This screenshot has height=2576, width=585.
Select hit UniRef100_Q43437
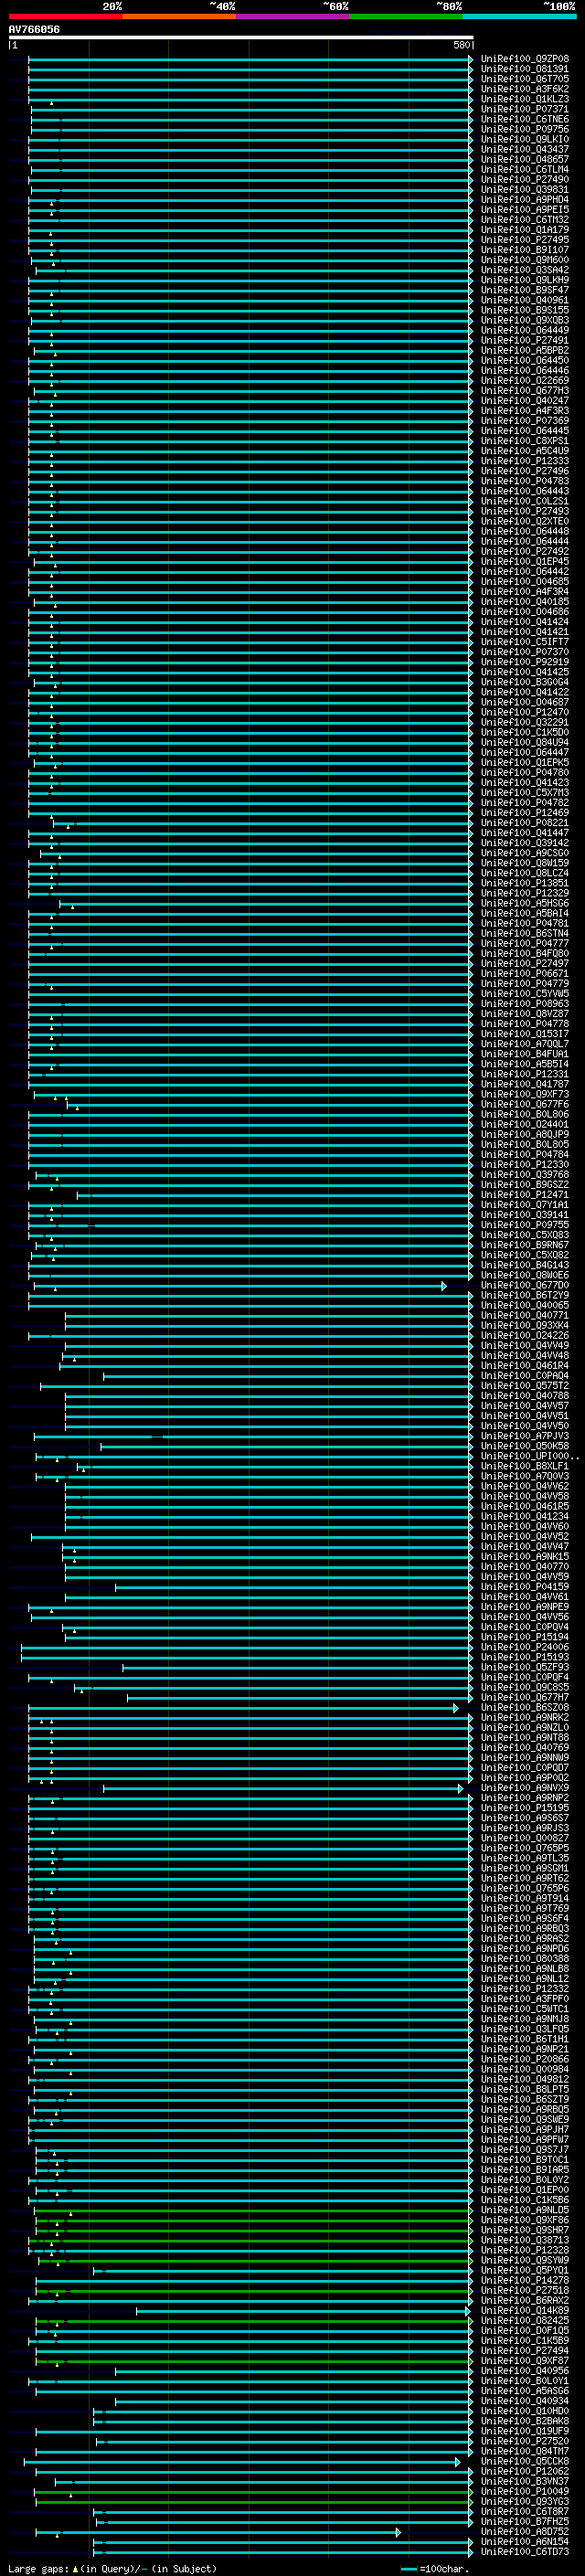coord(525,149)
